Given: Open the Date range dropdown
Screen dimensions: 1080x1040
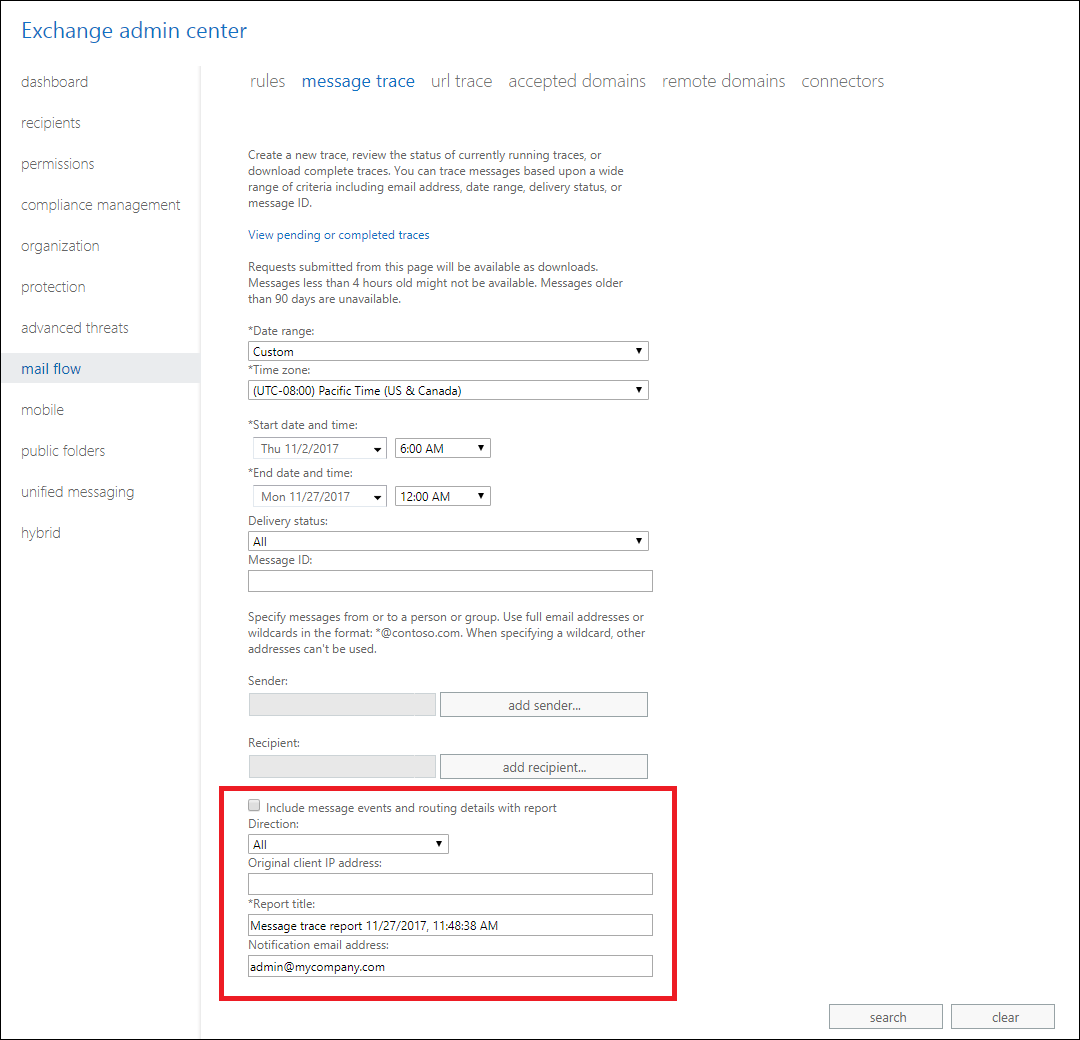Looking at the screenshot, I should click(448, 351).
